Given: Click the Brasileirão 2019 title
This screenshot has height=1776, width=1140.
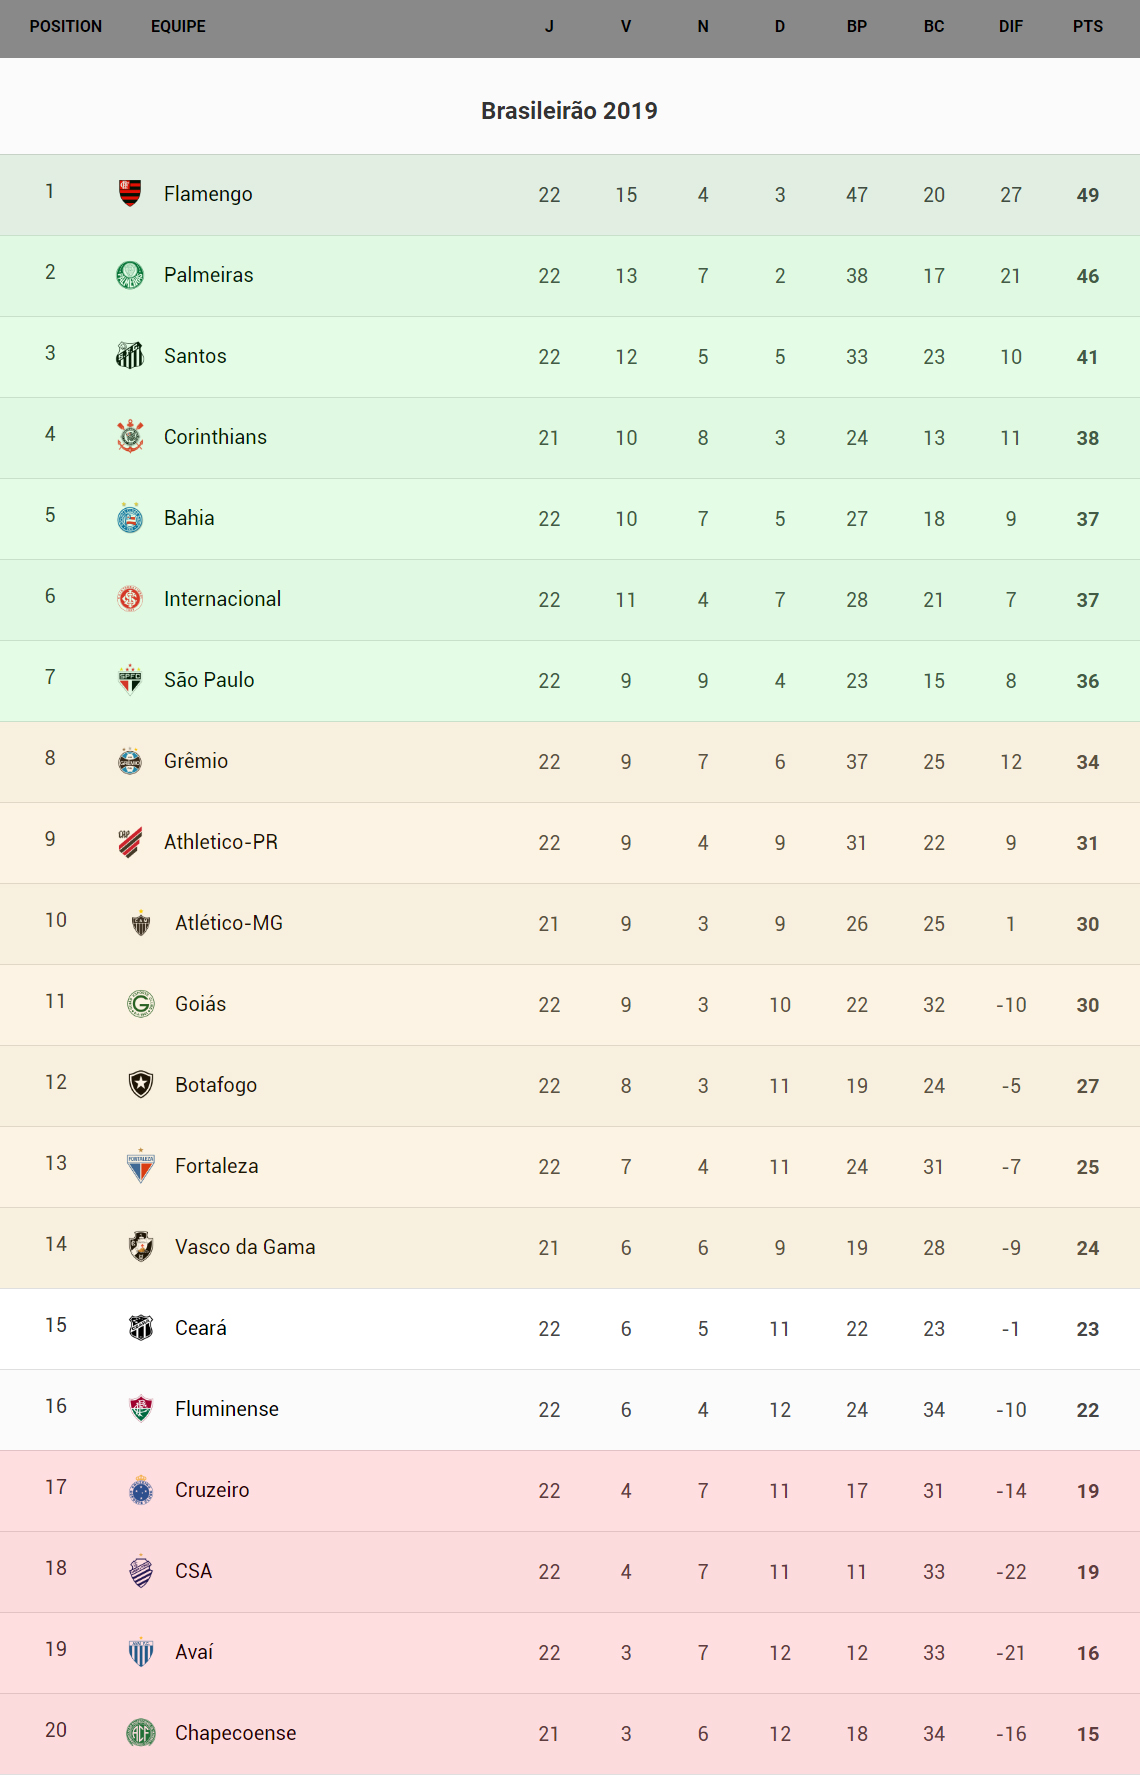Looking at the screenshot, I should click(569, 111).
